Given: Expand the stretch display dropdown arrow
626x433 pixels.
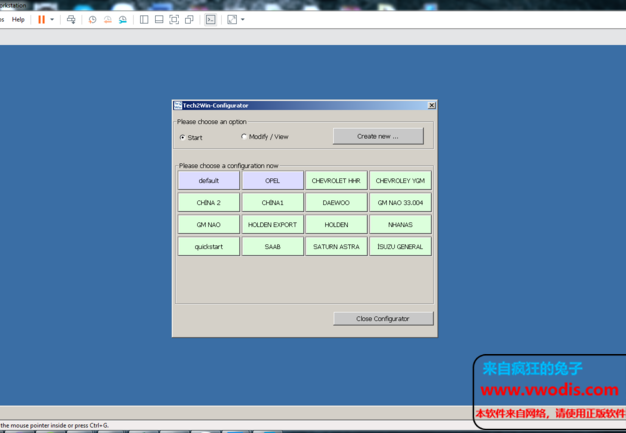Looking at the screenshot, I should (x=243, y=20).
